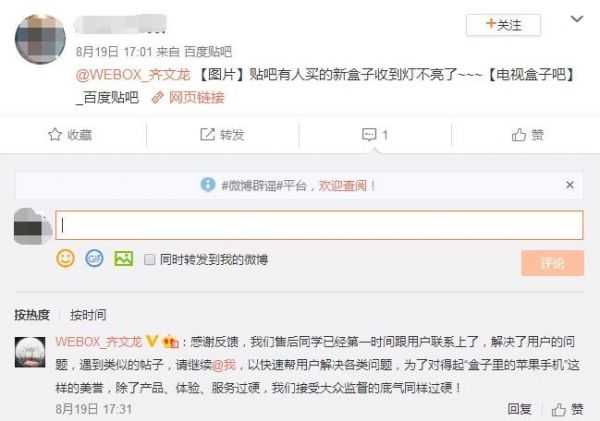The image size is (600, 421).
Task: Submit with the 评论 button
Action: [552, 263]
